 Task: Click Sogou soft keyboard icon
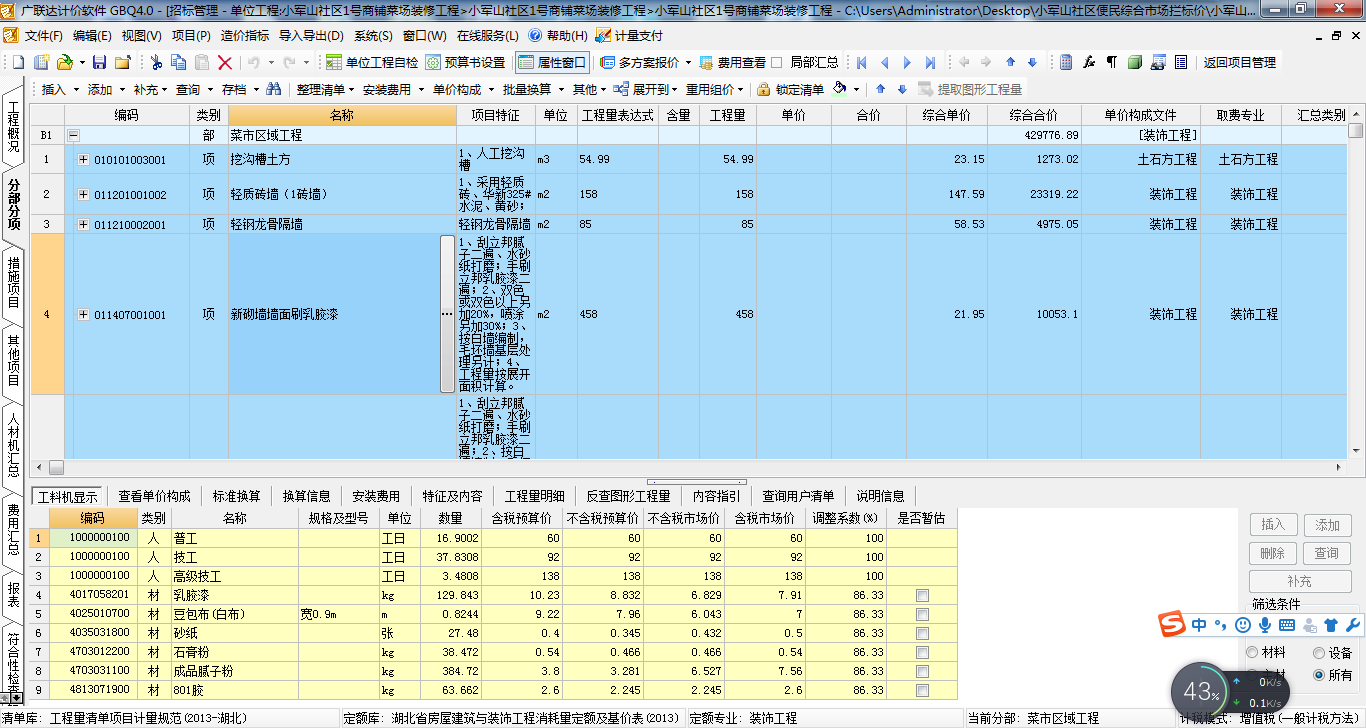pos(1287,625)
